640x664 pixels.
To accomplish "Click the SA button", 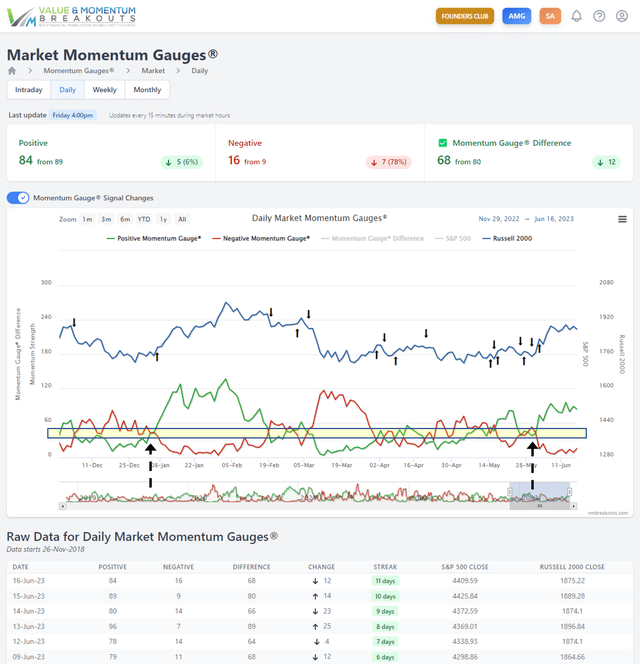I will click(x=550, y=16).
